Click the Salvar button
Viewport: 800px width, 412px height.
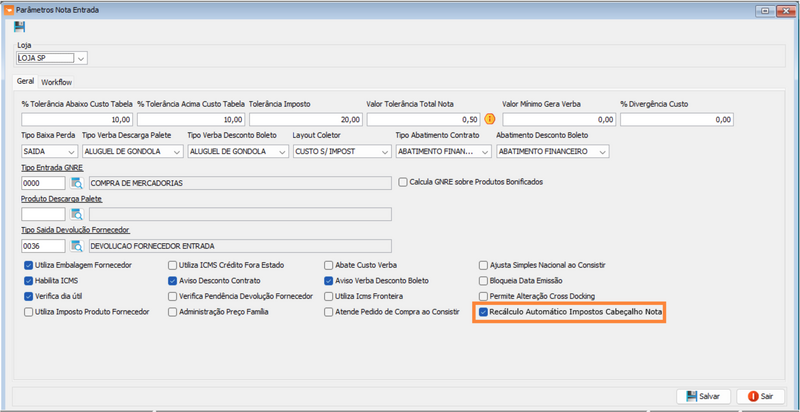click(703, 396)
